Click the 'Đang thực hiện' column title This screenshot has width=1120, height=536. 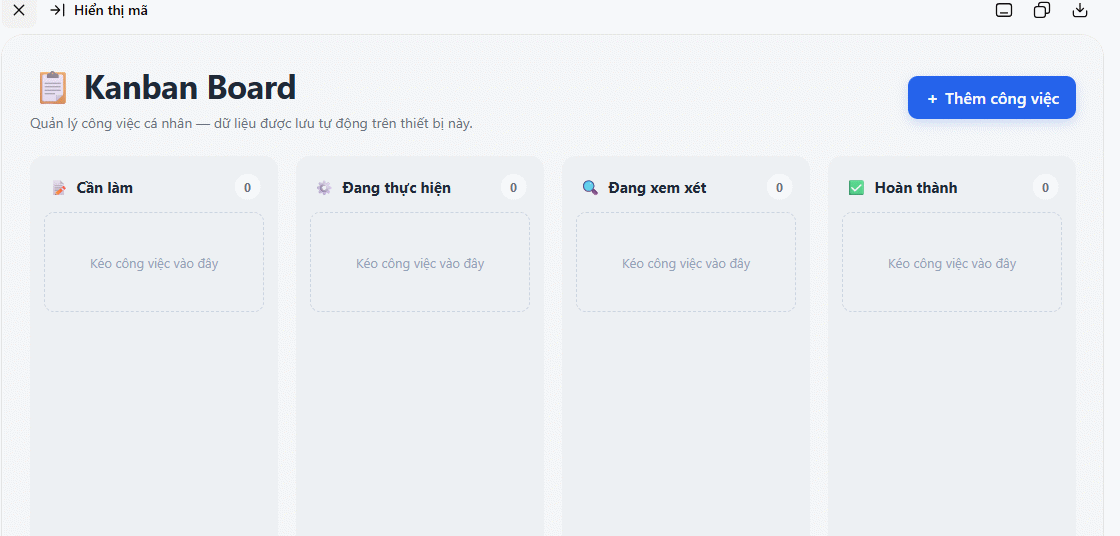[396, 188]
